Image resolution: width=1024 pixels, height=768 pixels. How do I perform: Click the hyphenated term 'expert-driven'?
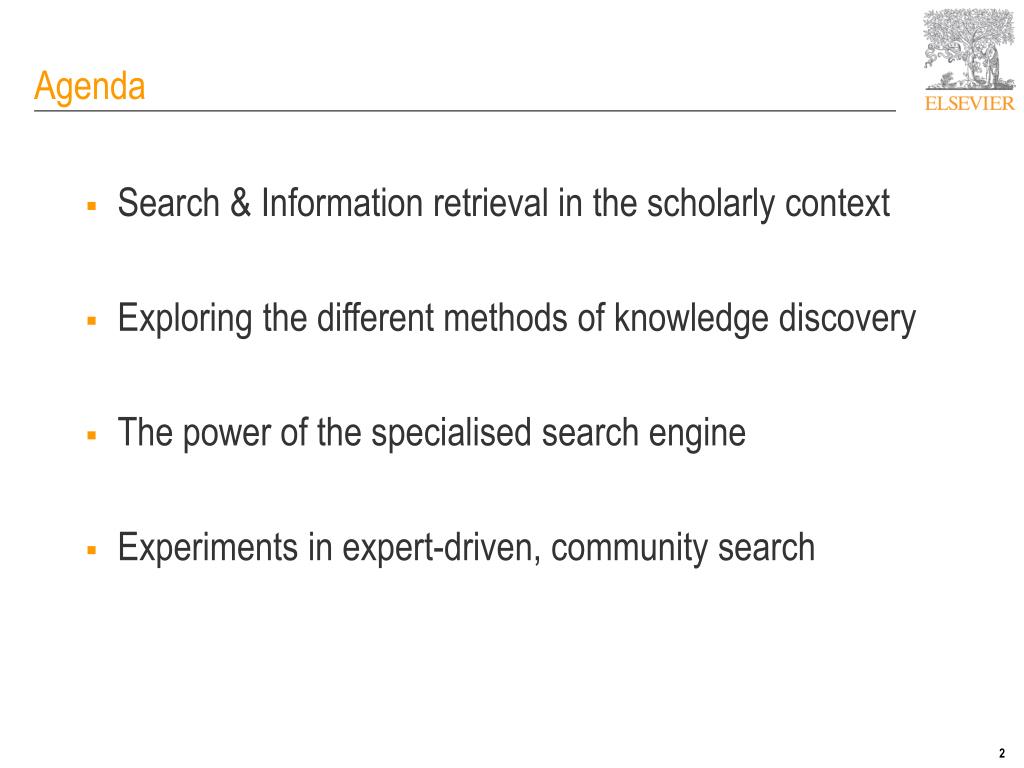(441, 548)
